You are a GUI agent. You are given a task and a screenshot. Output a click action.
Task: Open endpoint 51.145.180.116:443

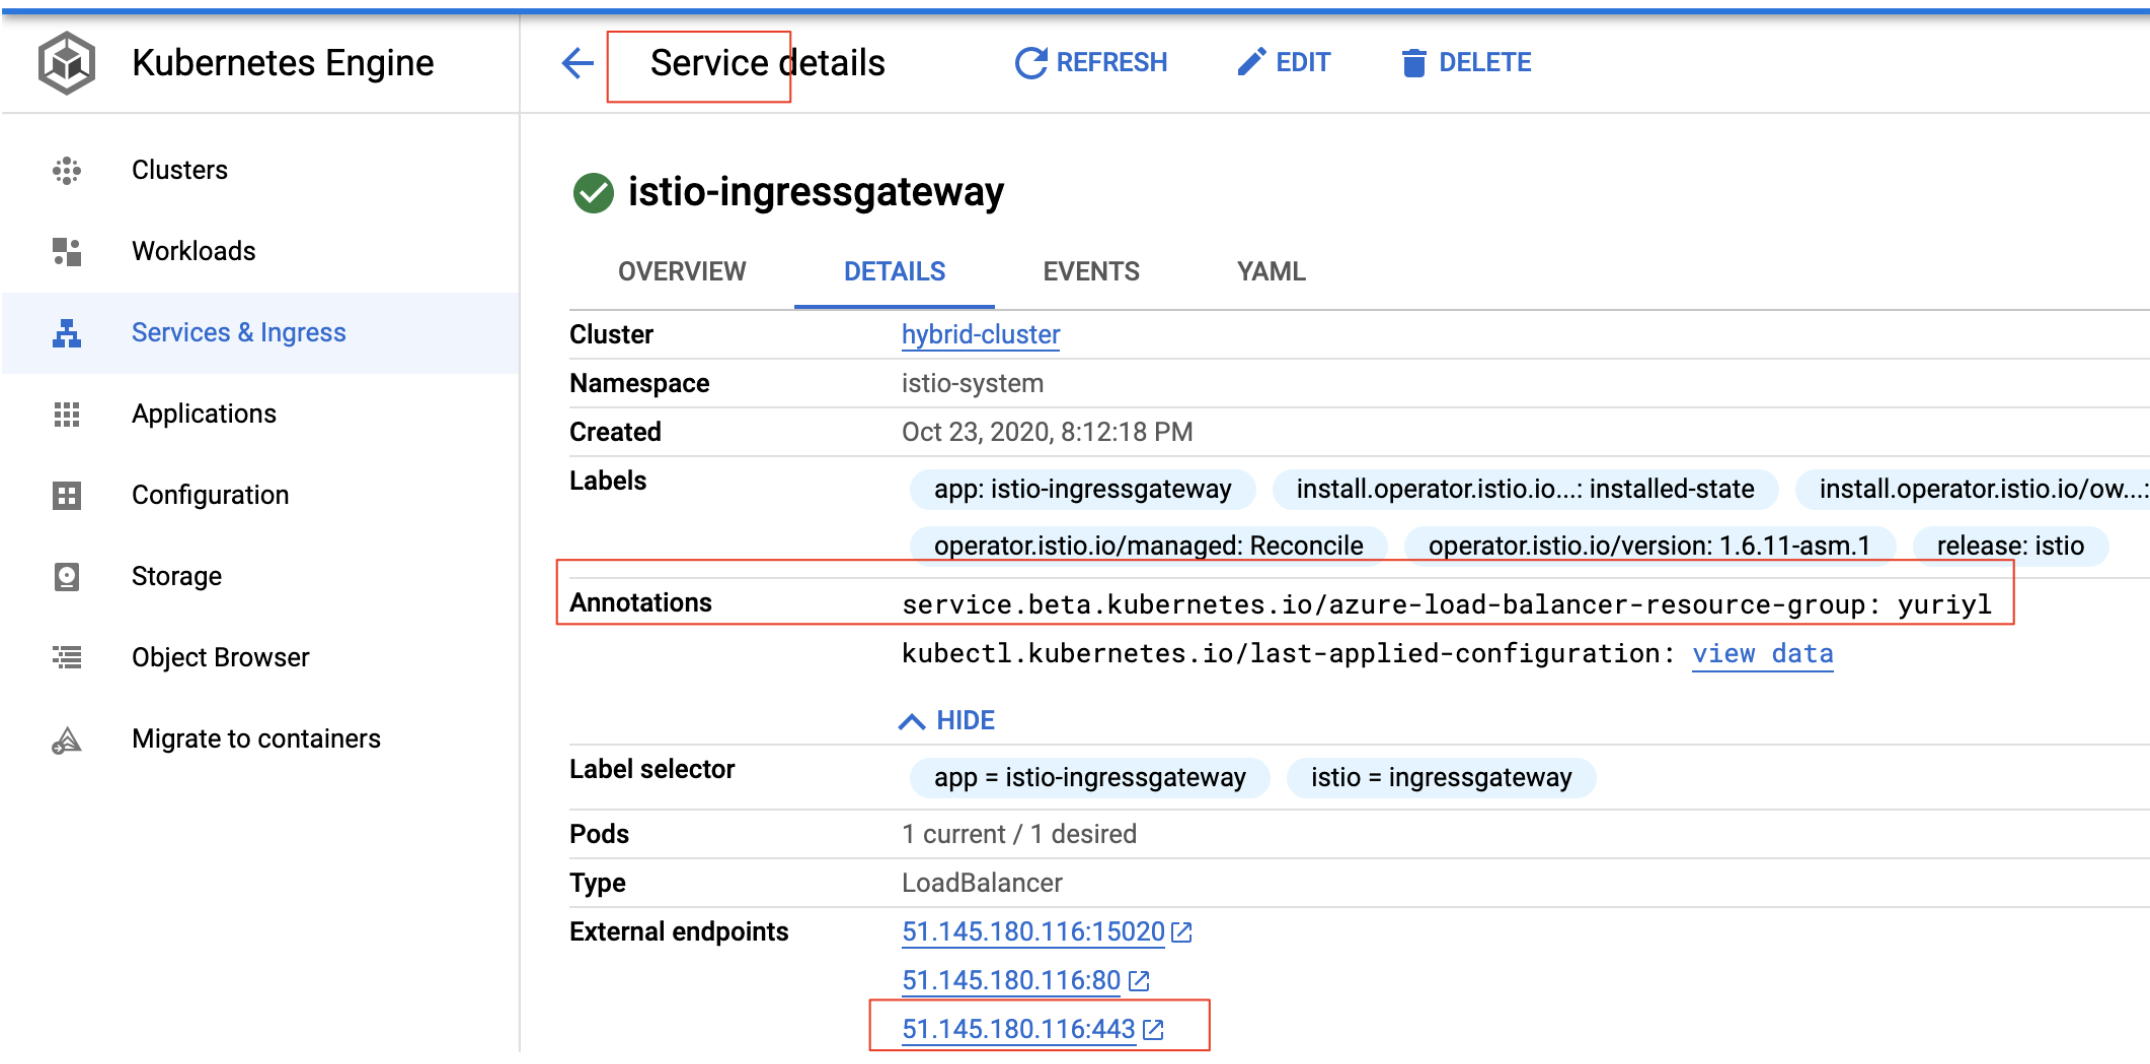1018,1030
